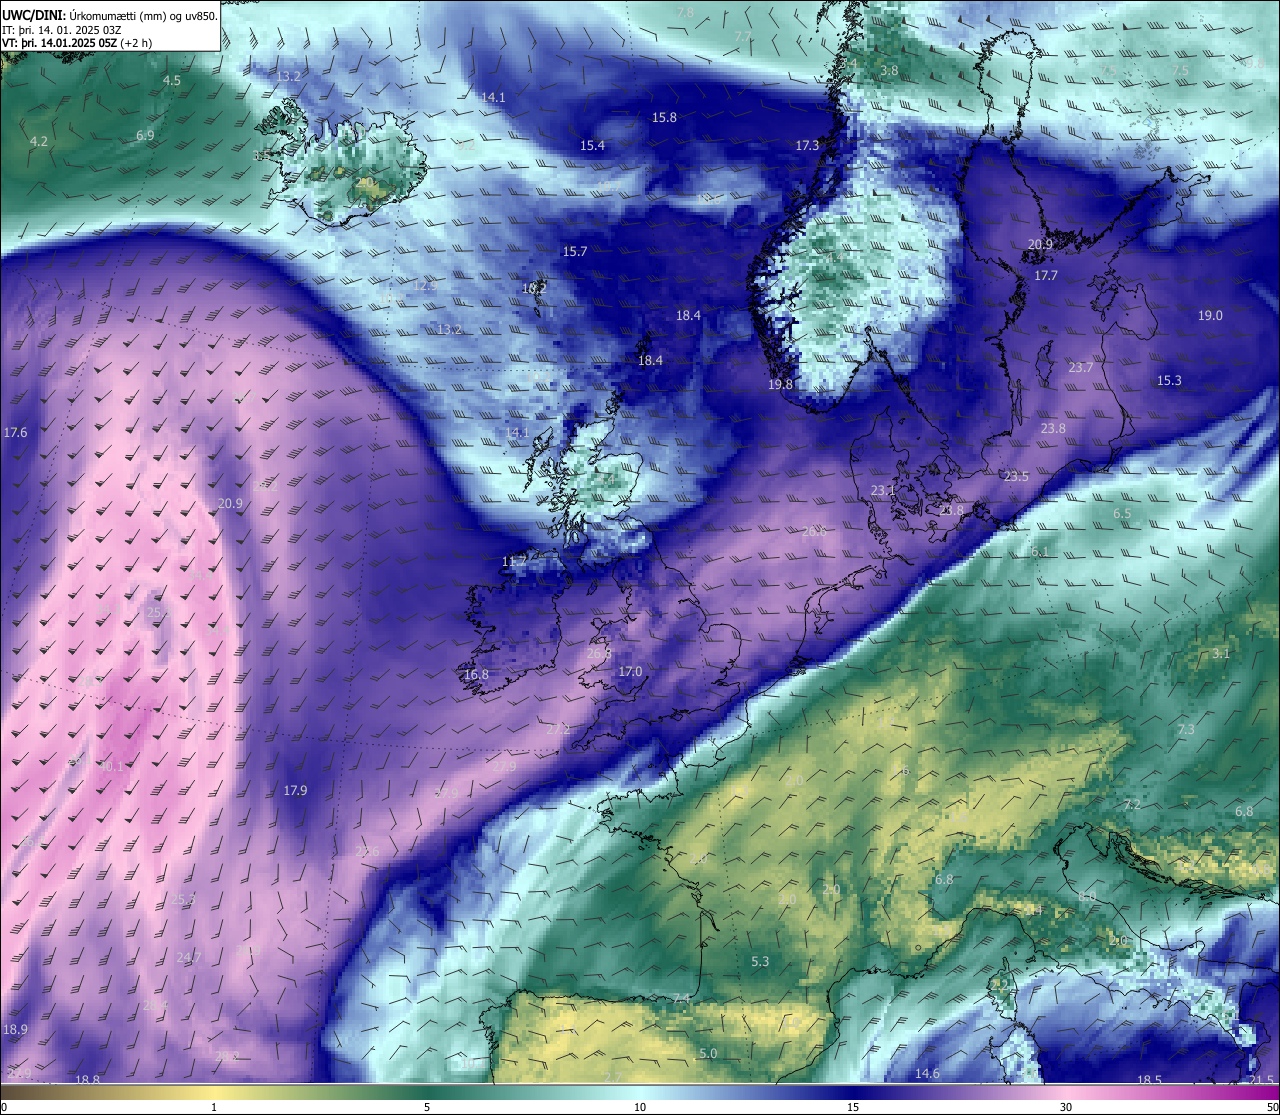1280x1115 pixels.
Task: Click the map value 5.0
Action: [708, 1053]
